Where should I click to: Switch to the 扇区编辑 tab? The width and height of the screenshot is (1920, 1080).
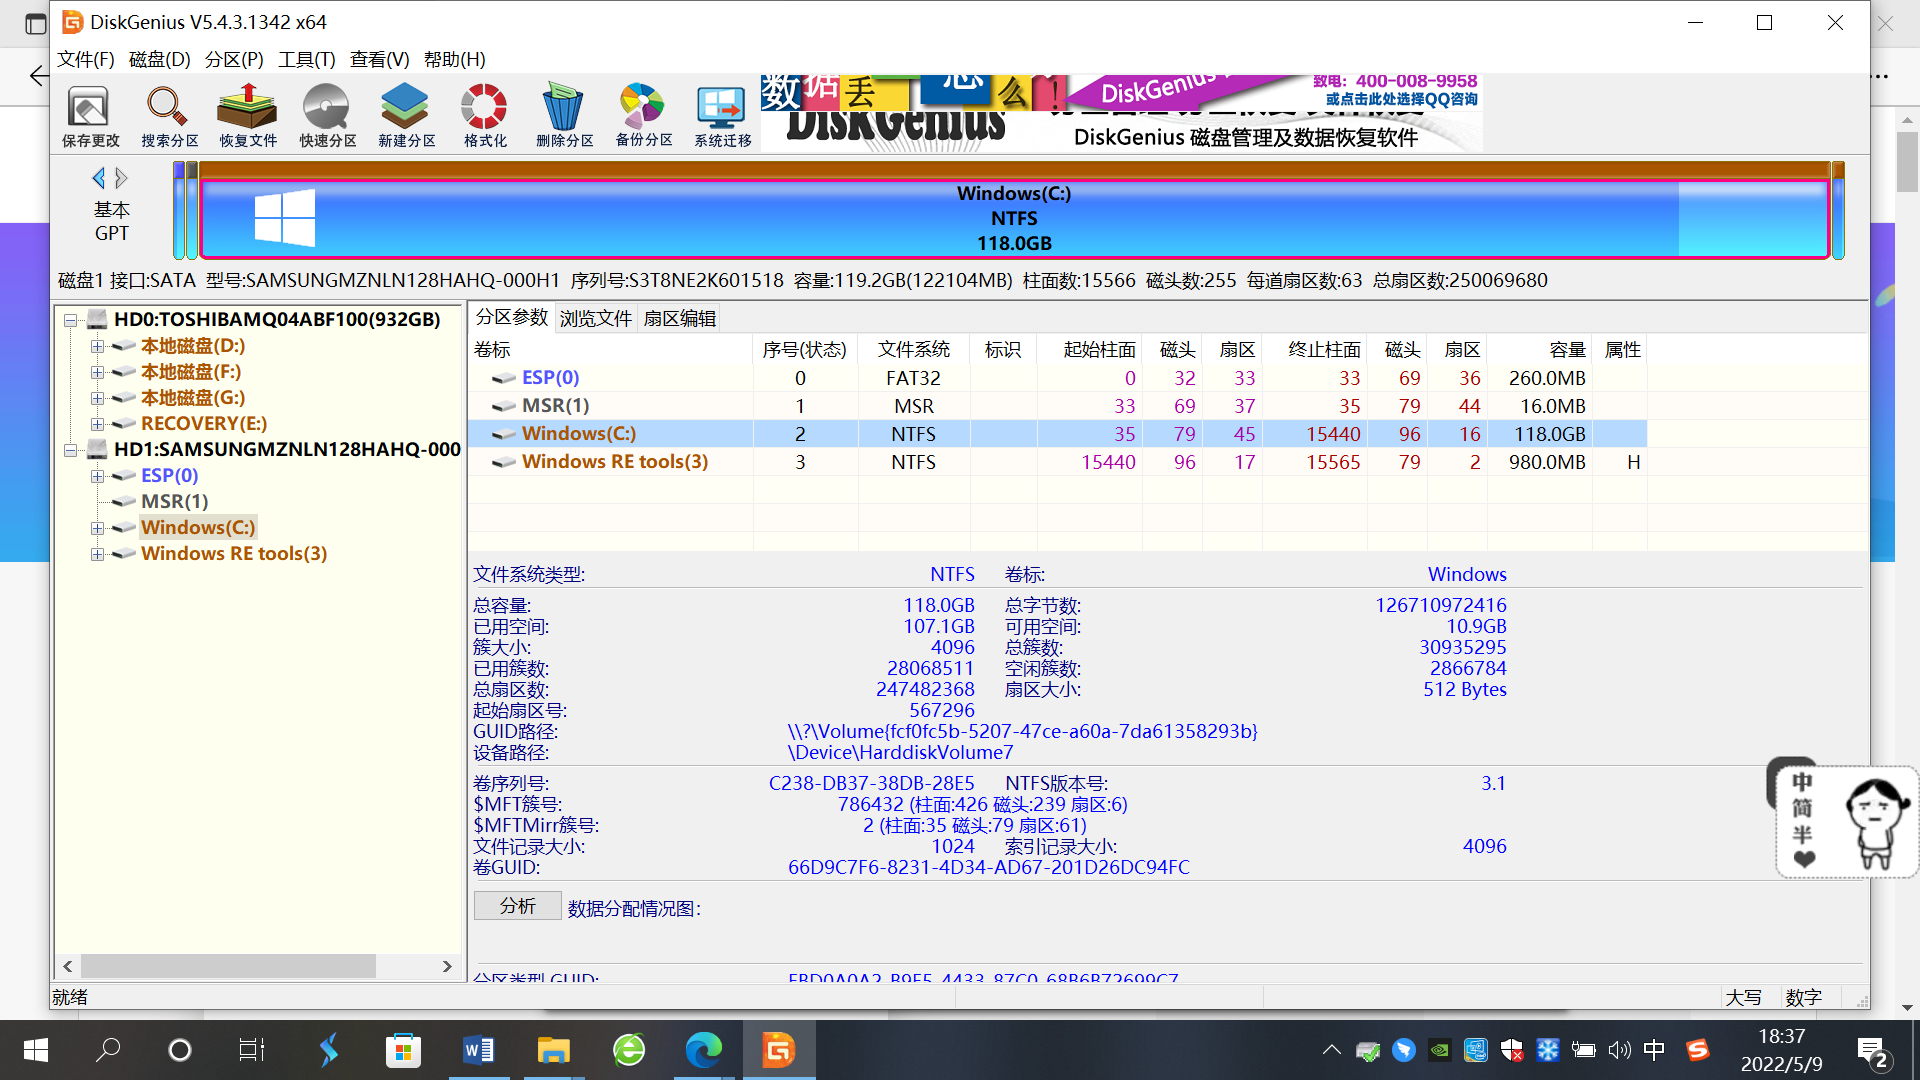(679, 317)
